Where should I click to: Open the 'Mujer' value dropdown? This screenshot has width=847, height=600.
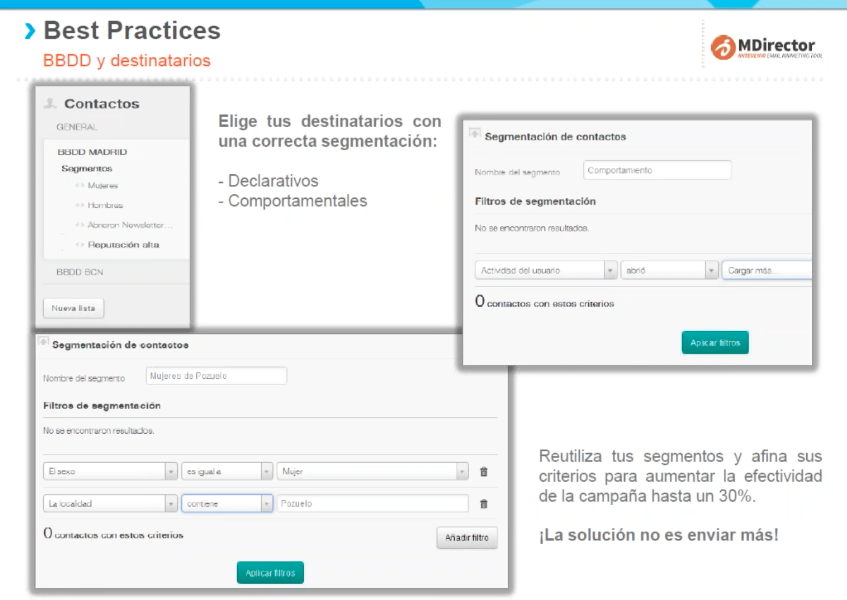373,471
